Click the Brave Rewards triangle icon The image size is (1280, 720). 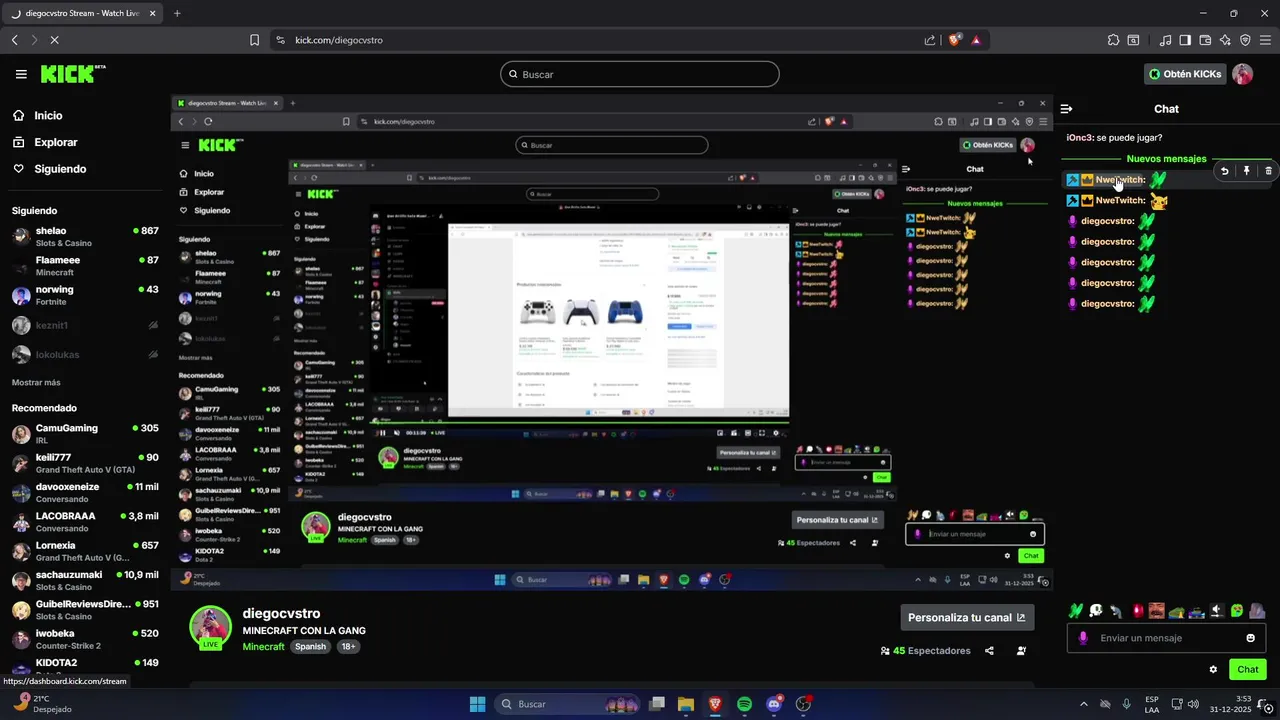976,40
